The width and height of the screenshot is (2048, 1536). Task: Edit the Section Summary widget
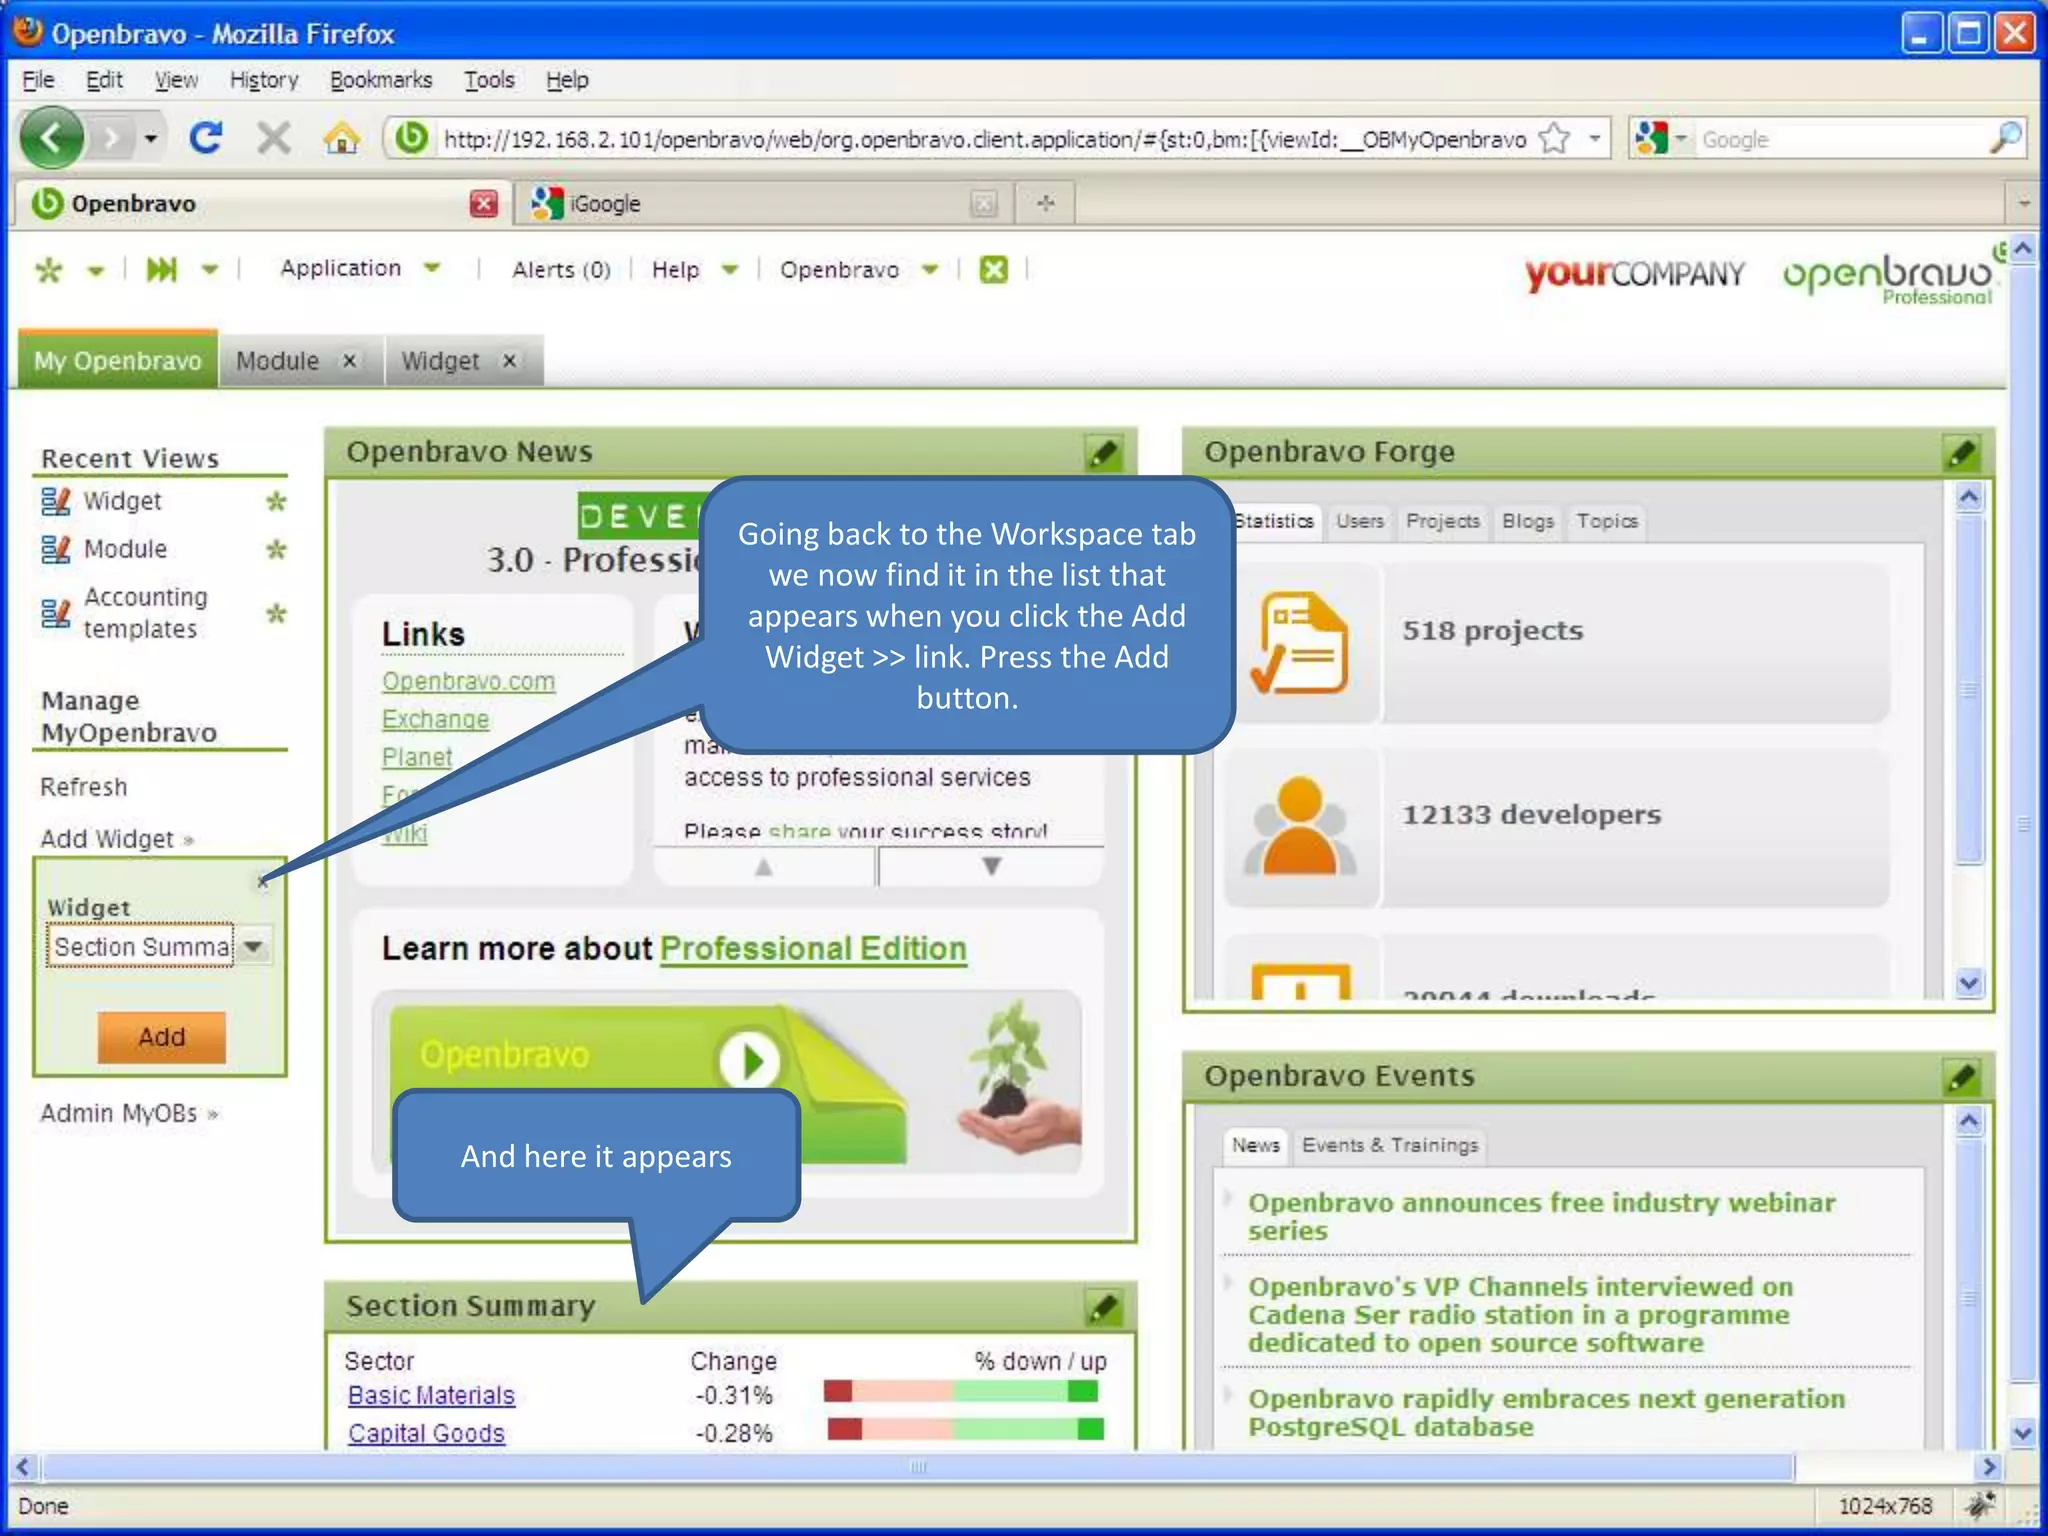click(1103, 1307)
